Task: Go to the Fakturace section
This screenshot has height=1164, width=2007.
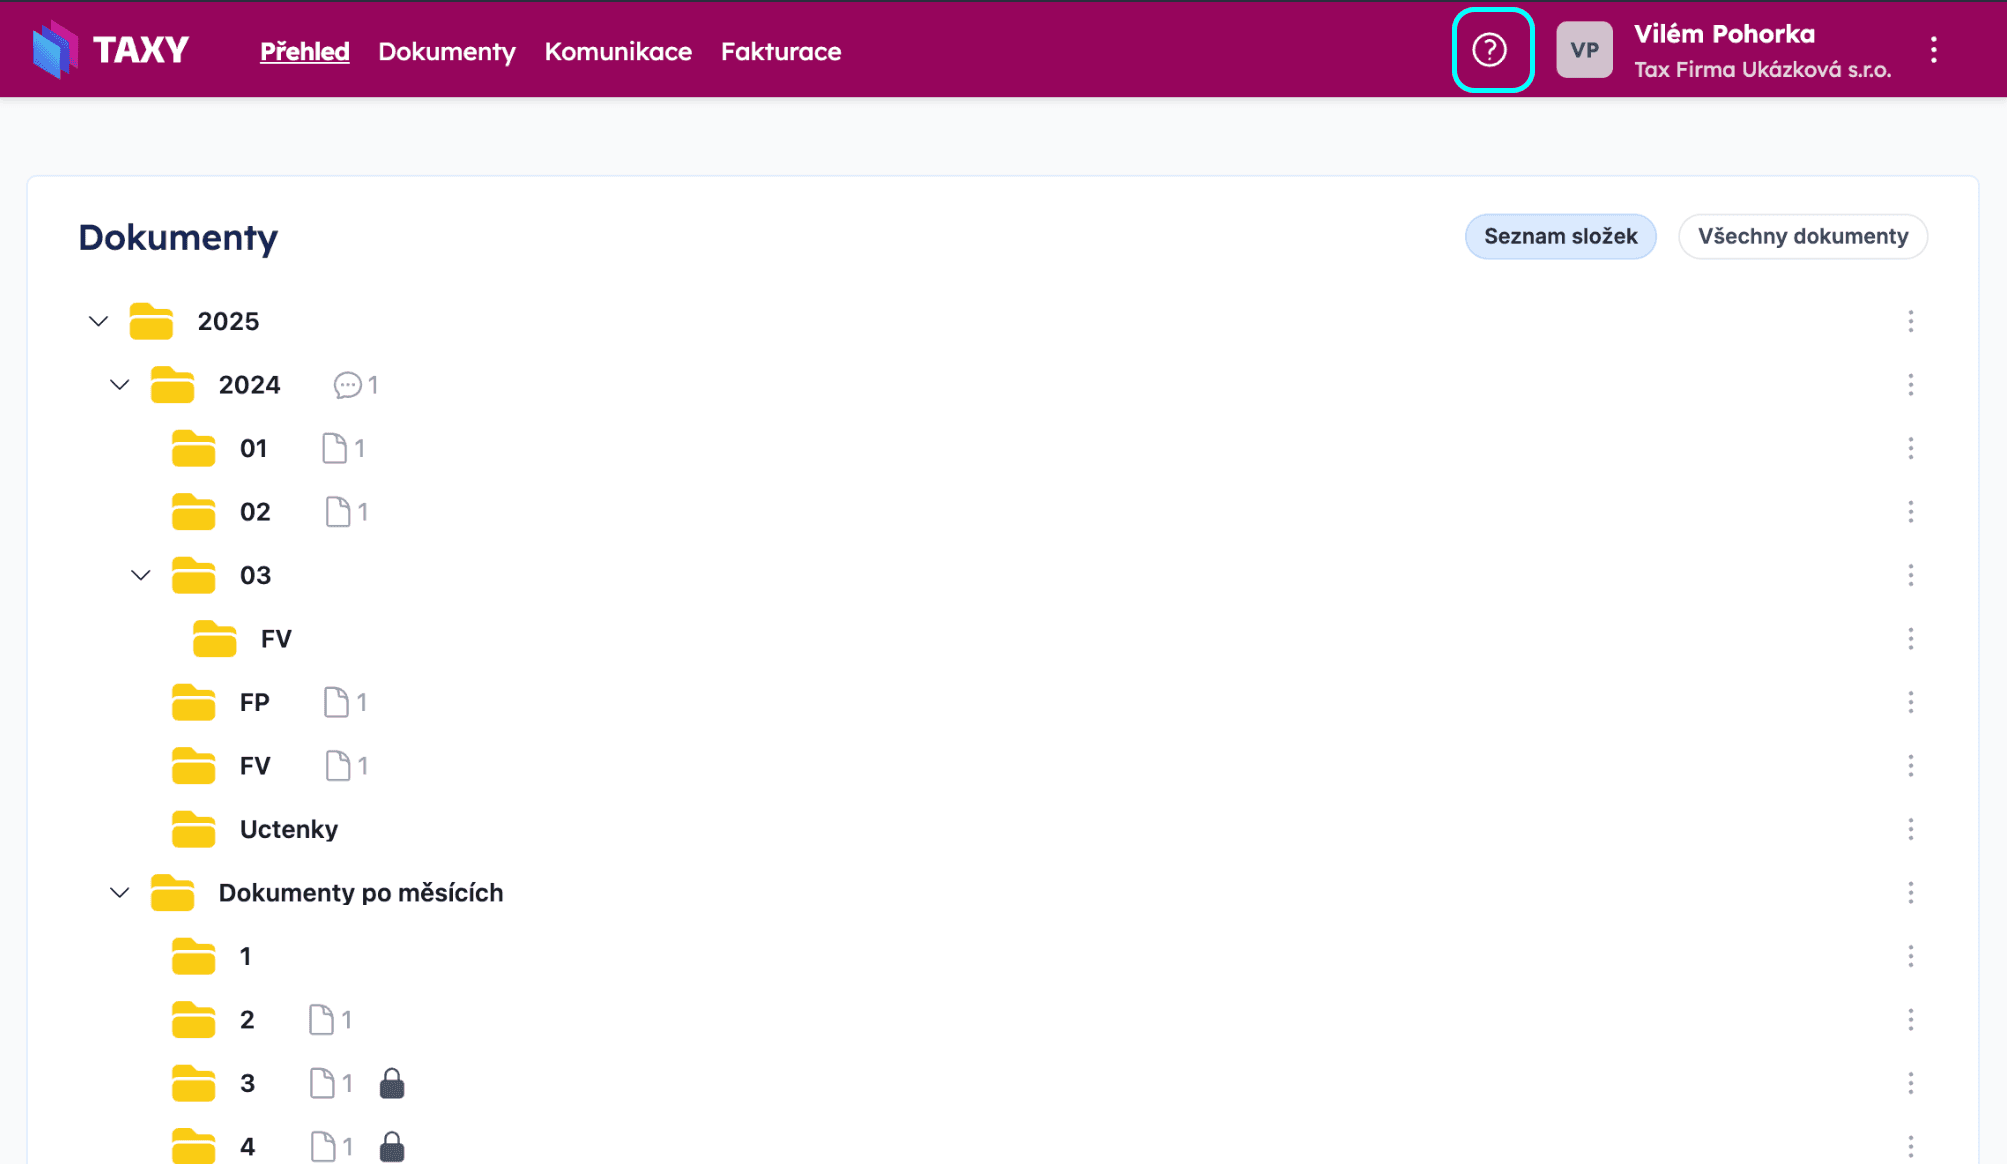Action: (x=780, y=52)
